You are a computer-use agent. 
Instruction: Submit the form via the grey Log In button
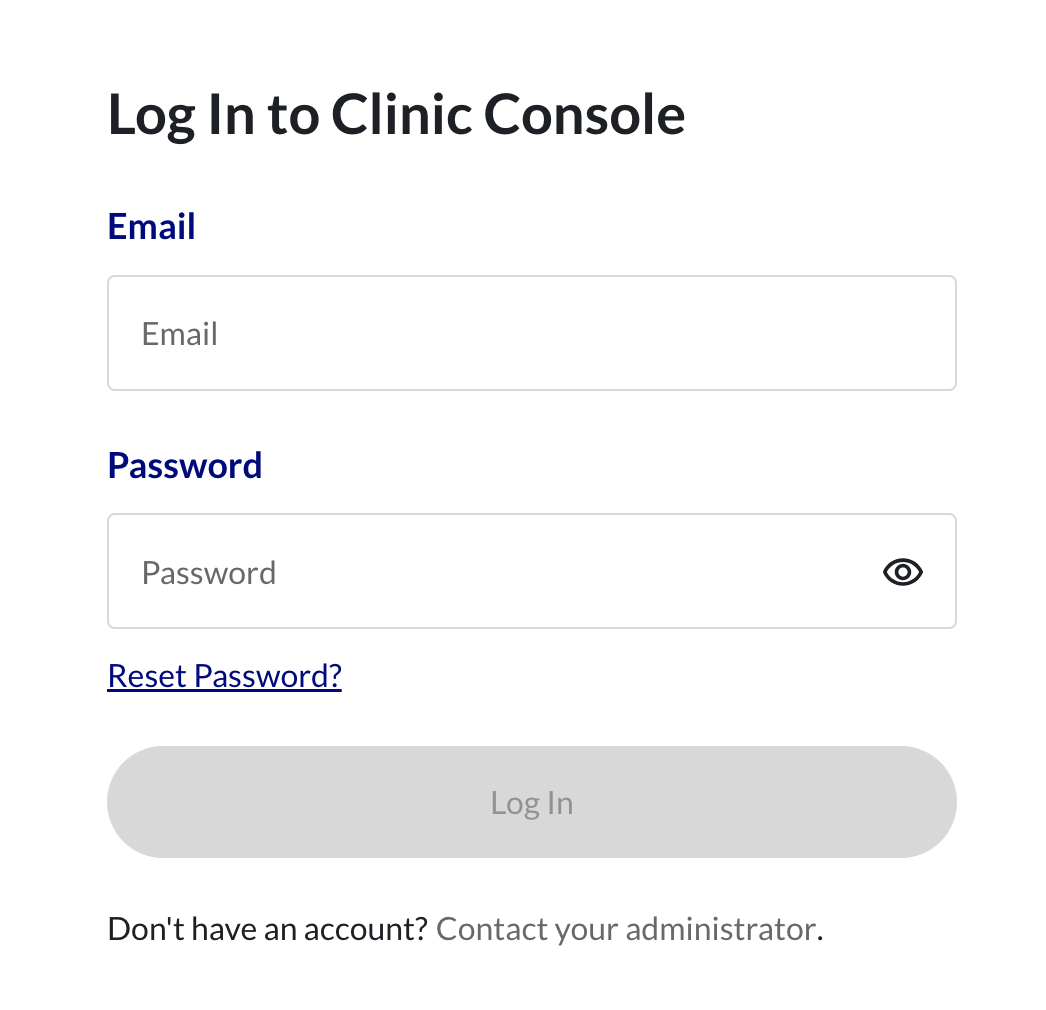531,802
